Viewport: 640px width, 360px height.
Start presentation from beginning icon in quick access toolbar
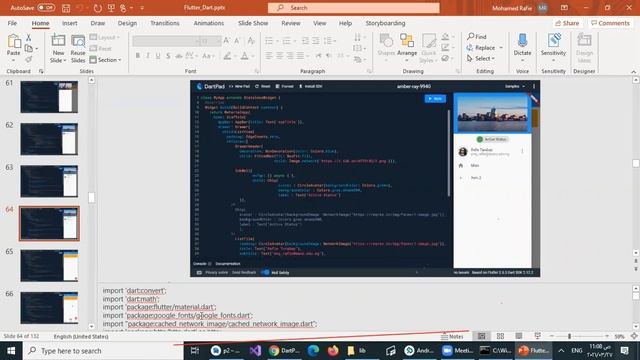coord(111,8)
